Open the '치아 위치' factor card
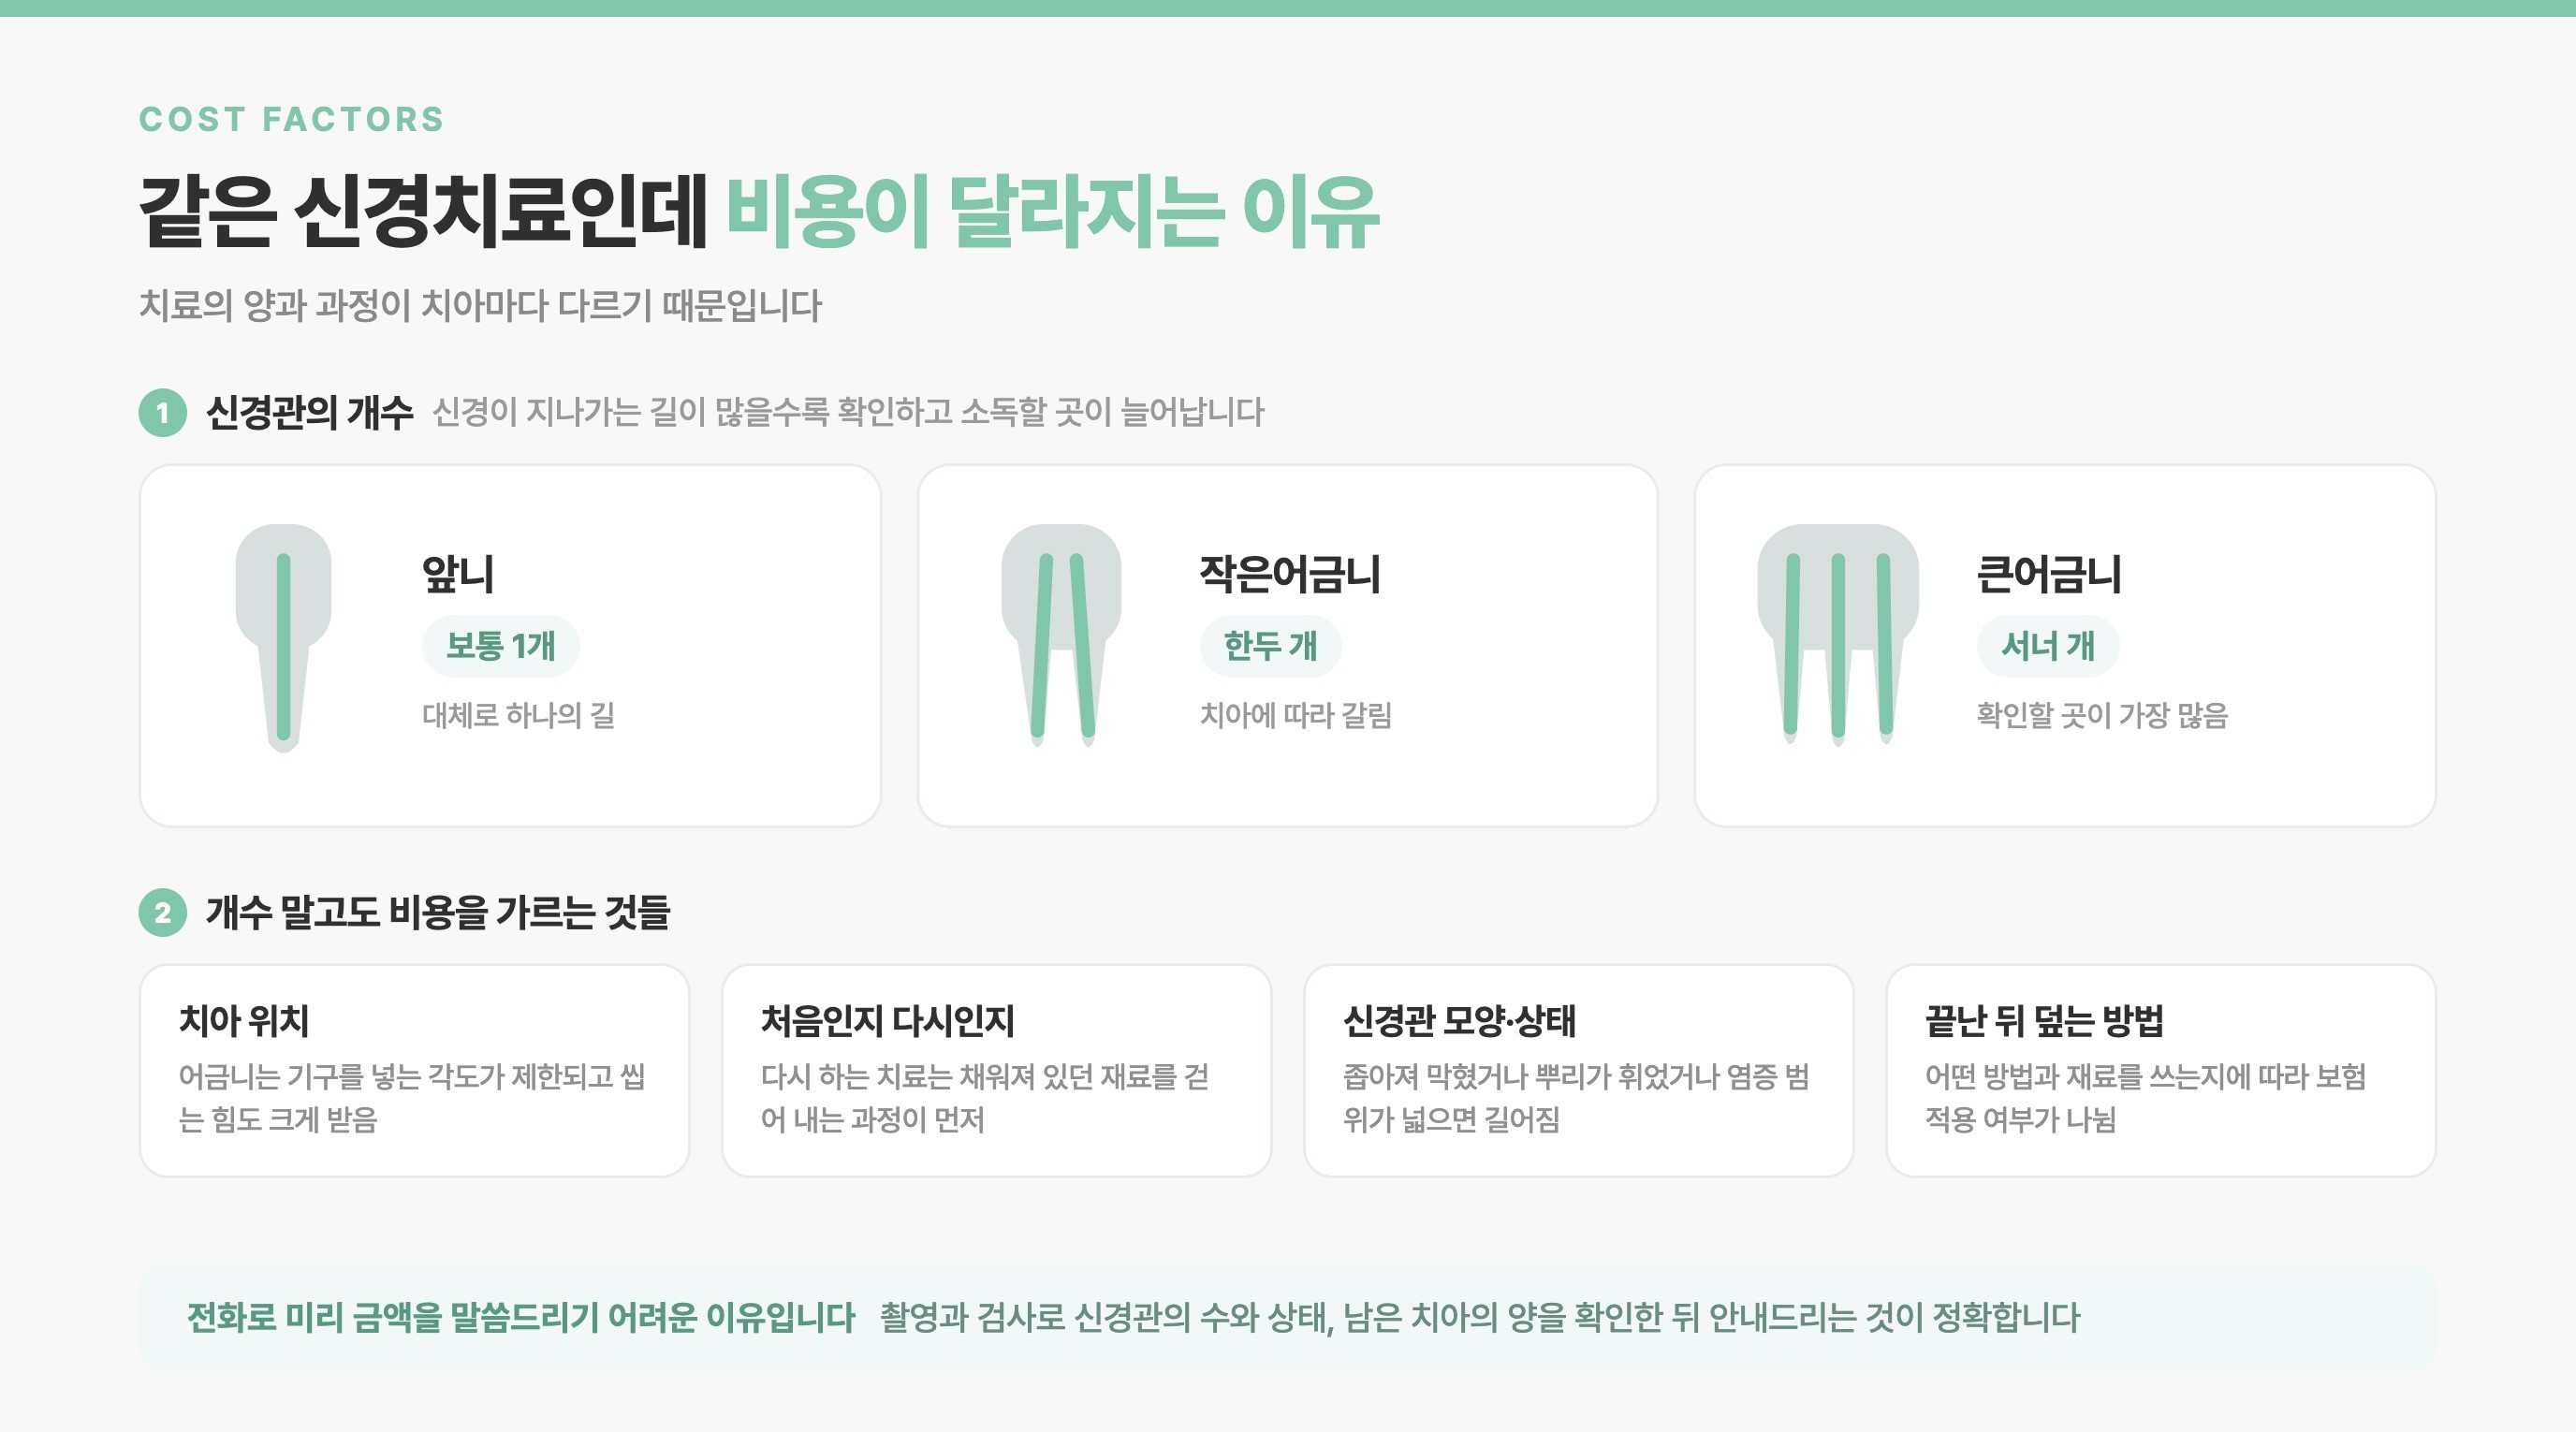Image resolution: width=2576 pixels, height=1432 pixels. 414,1070
